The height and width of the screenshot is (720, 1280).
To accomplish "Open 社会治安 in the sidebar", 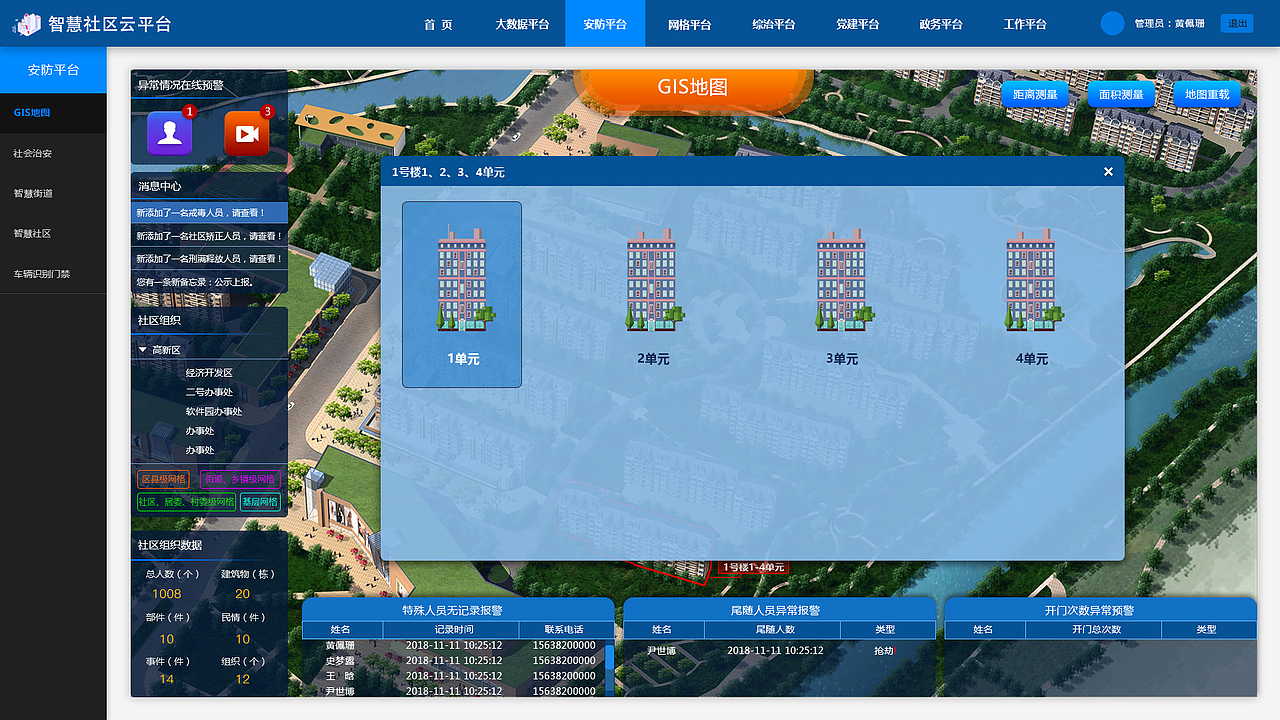I will point(53,153).
